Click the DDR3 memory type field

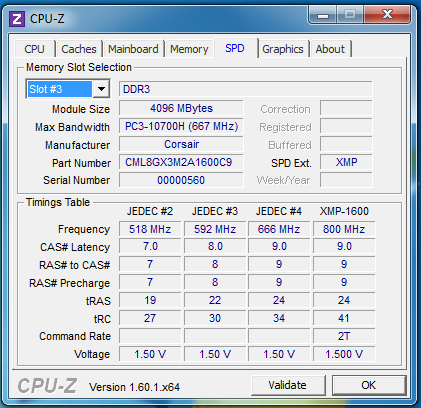[246, 89]
